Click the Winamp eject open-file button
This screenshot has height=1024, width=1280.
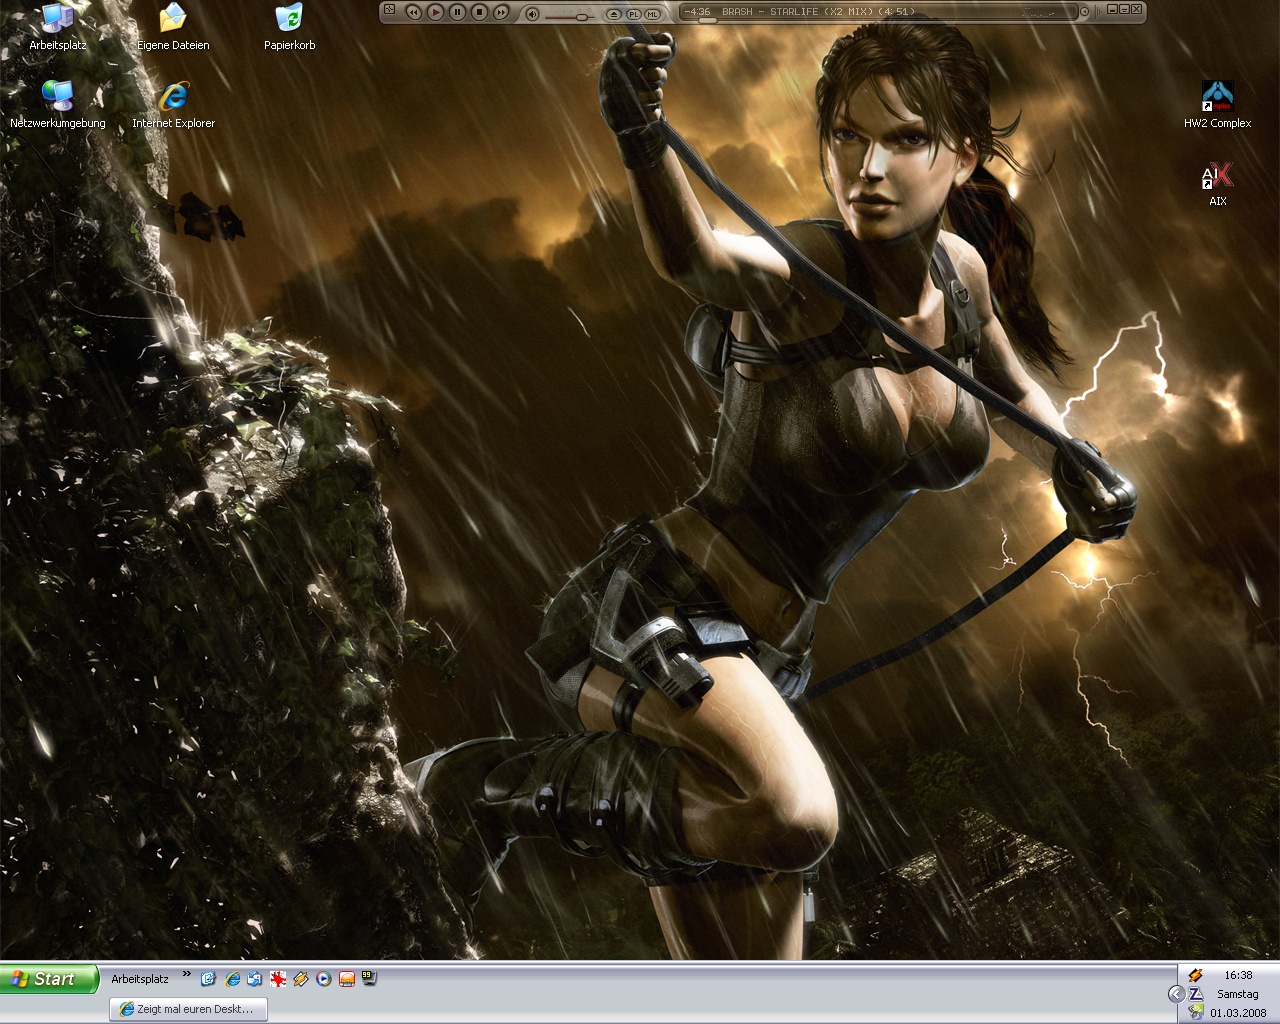(x=614, y=14)
